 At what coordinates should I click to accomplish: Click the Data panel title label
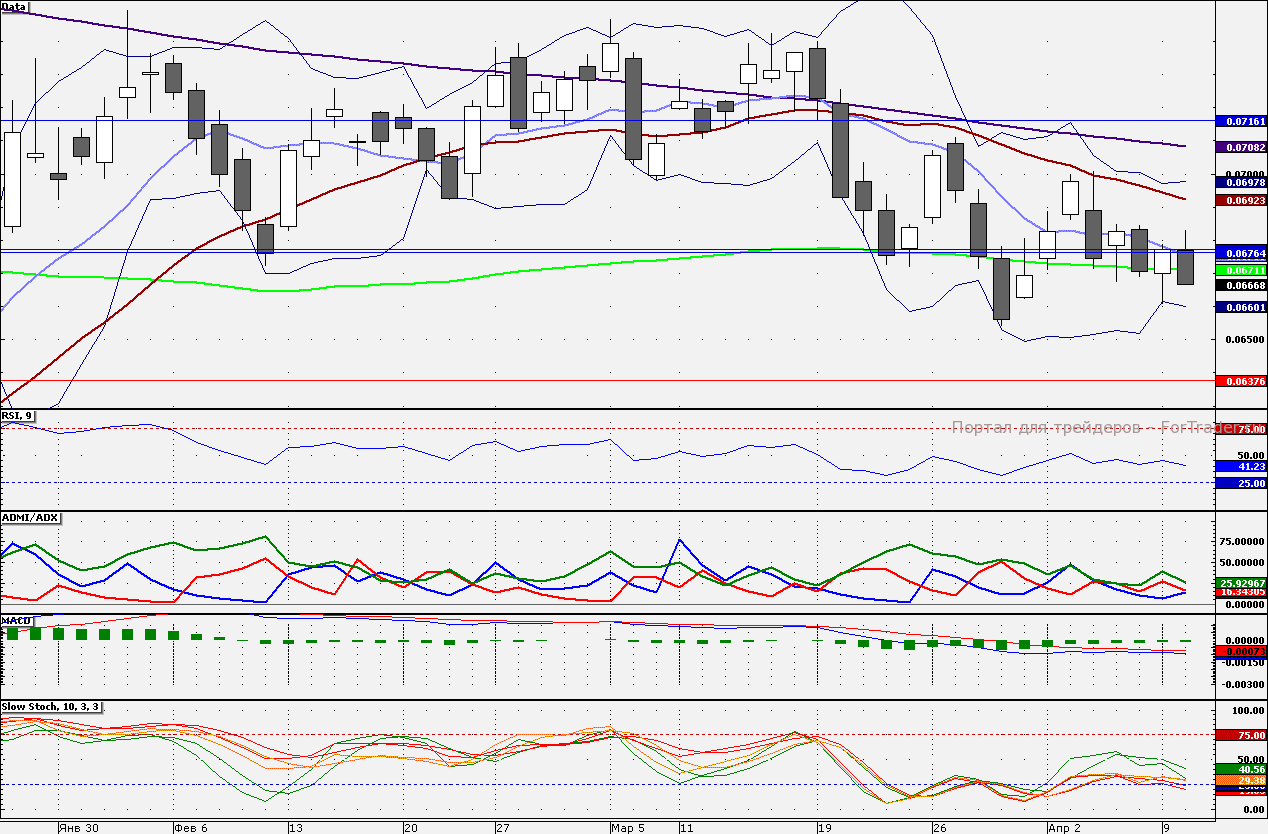pyautogui.click(x=14, y=7)
